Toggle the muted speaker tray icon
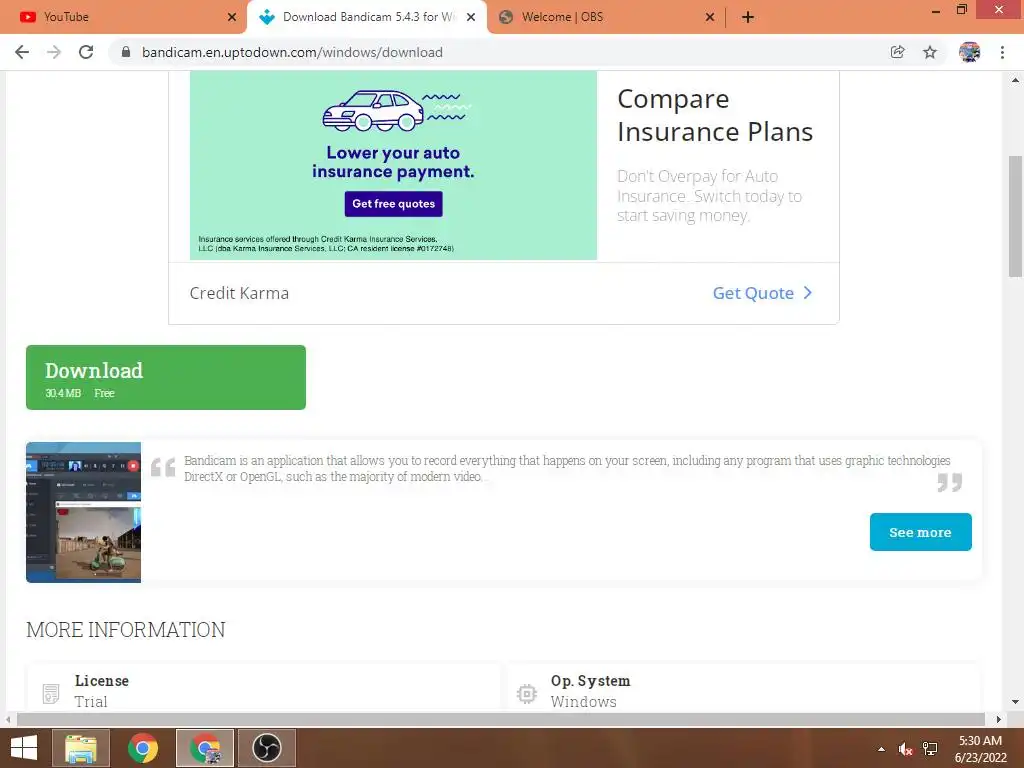The height and width of the screenshot is (768, 1024). coord(905,749)
